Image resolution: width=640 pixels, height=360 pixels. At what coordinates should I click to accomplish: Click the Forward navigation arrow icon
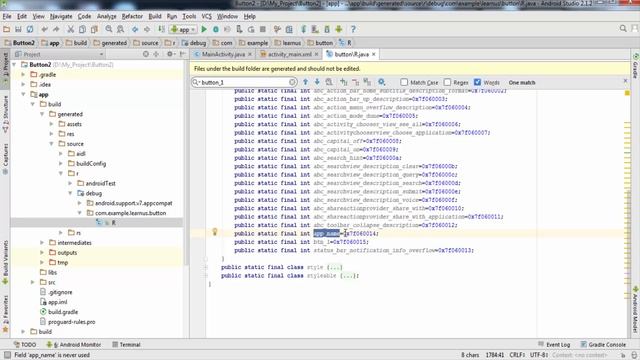[x=147, y=29]
